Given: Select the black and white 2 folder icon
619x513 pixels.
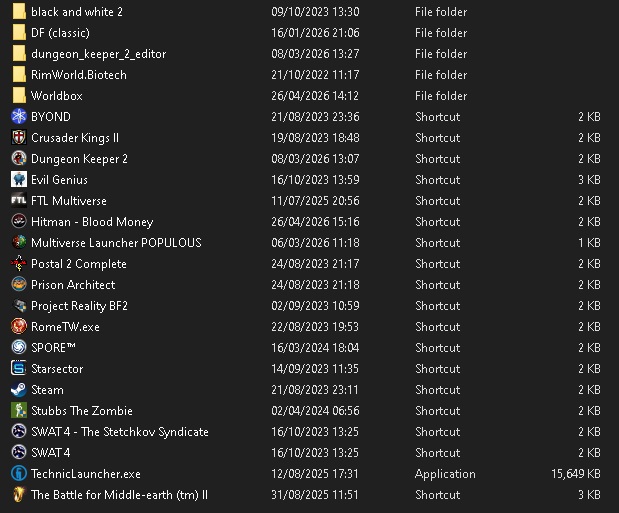Looking at the screenshot, I should point(19,11).
